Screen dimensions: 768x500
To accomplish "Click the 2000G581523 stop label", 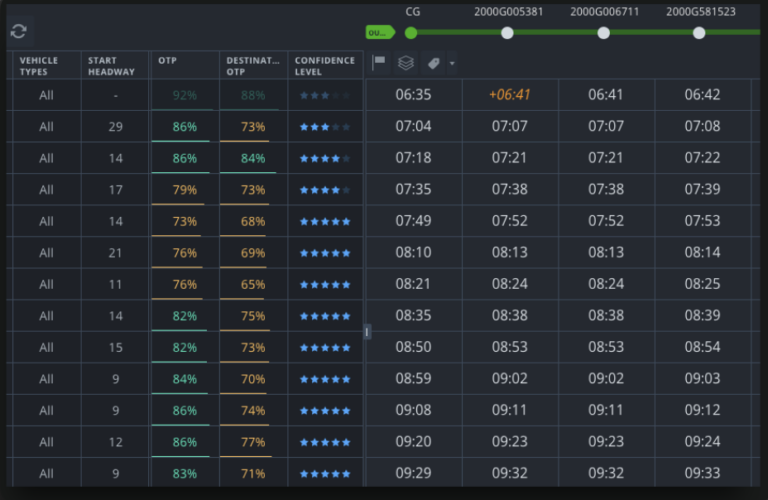I will click(x=700, y=12).
